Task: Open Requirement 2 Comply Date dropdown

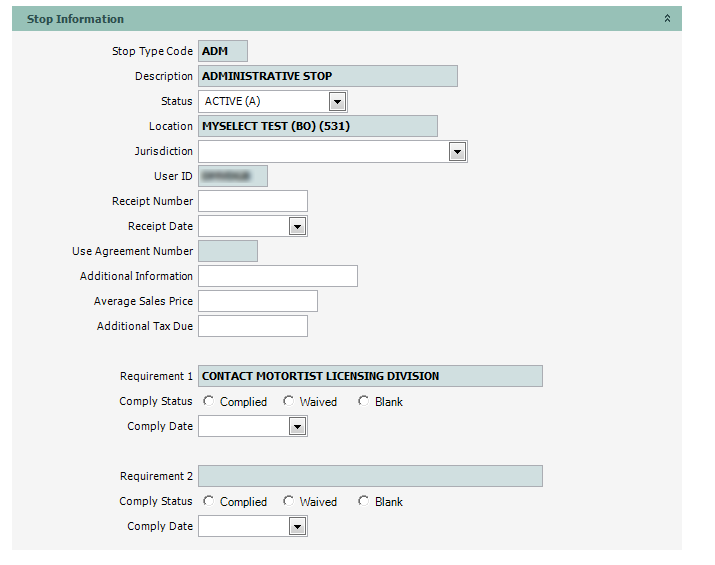Action: 297,526
